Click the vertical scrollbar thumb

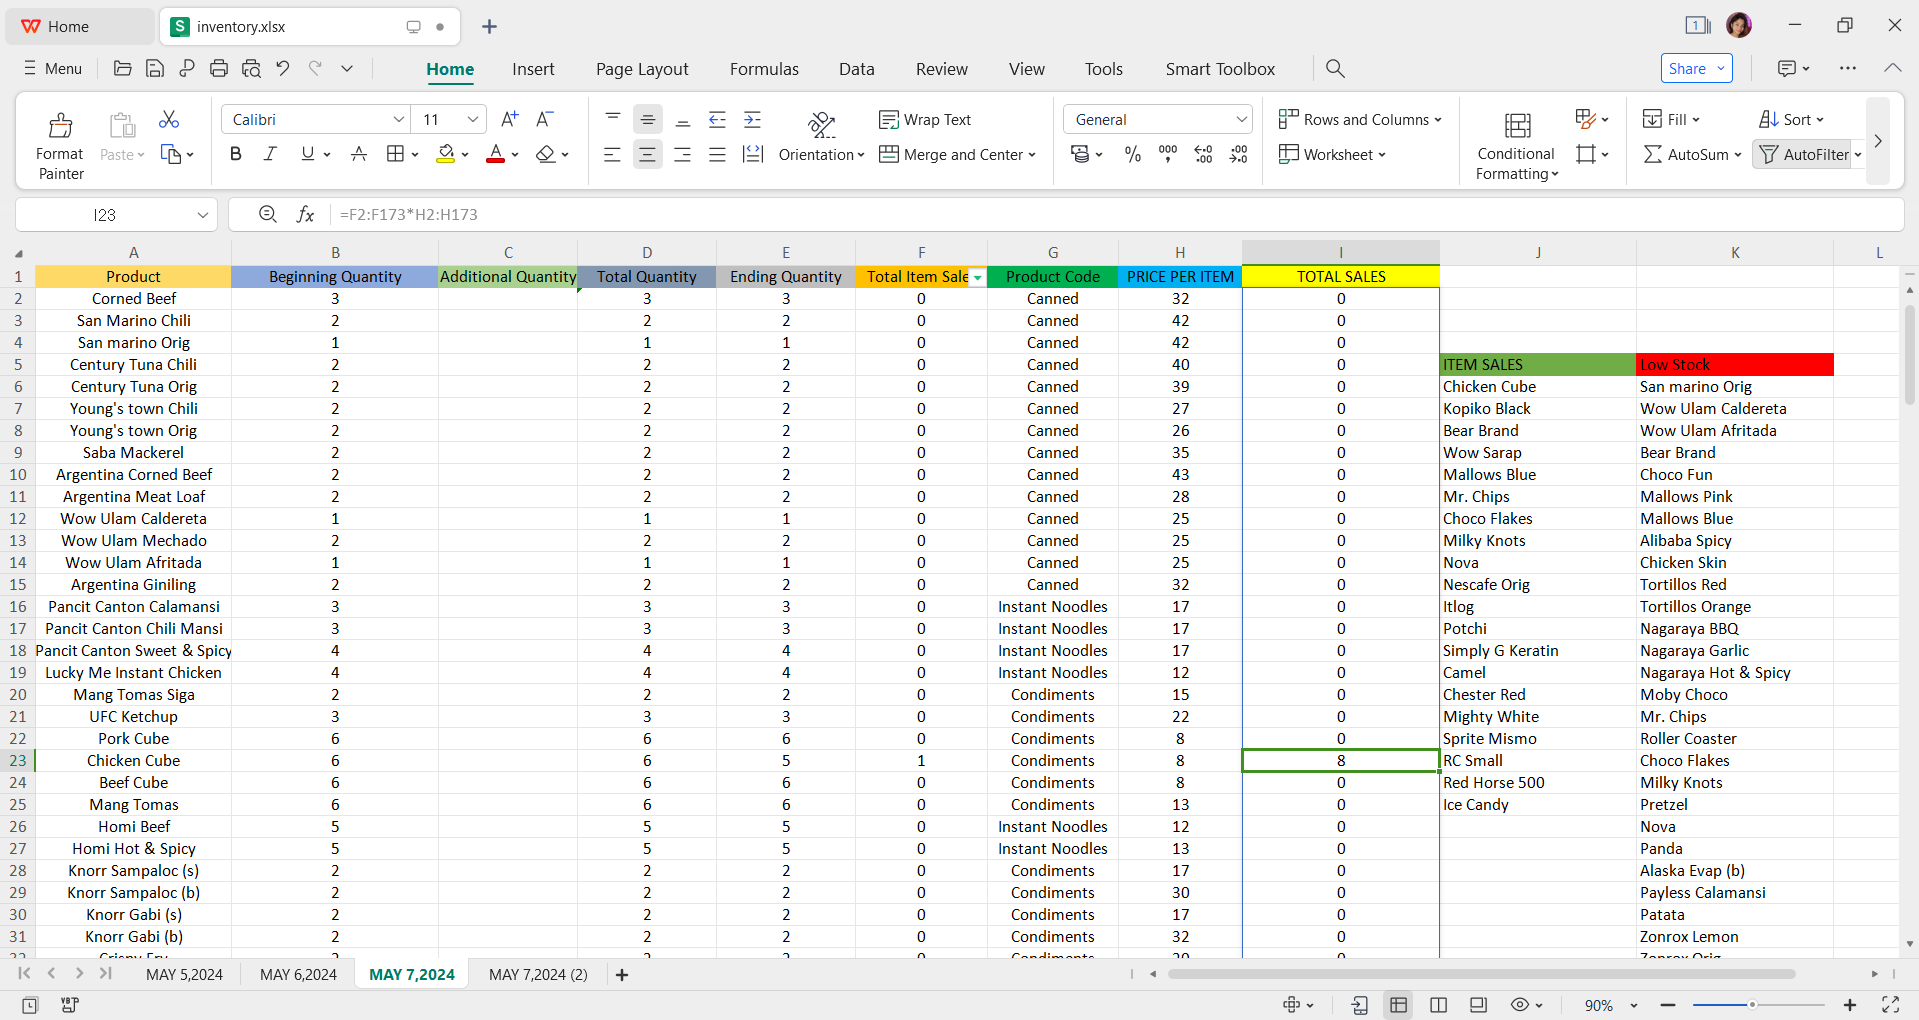pos(1910,354)
